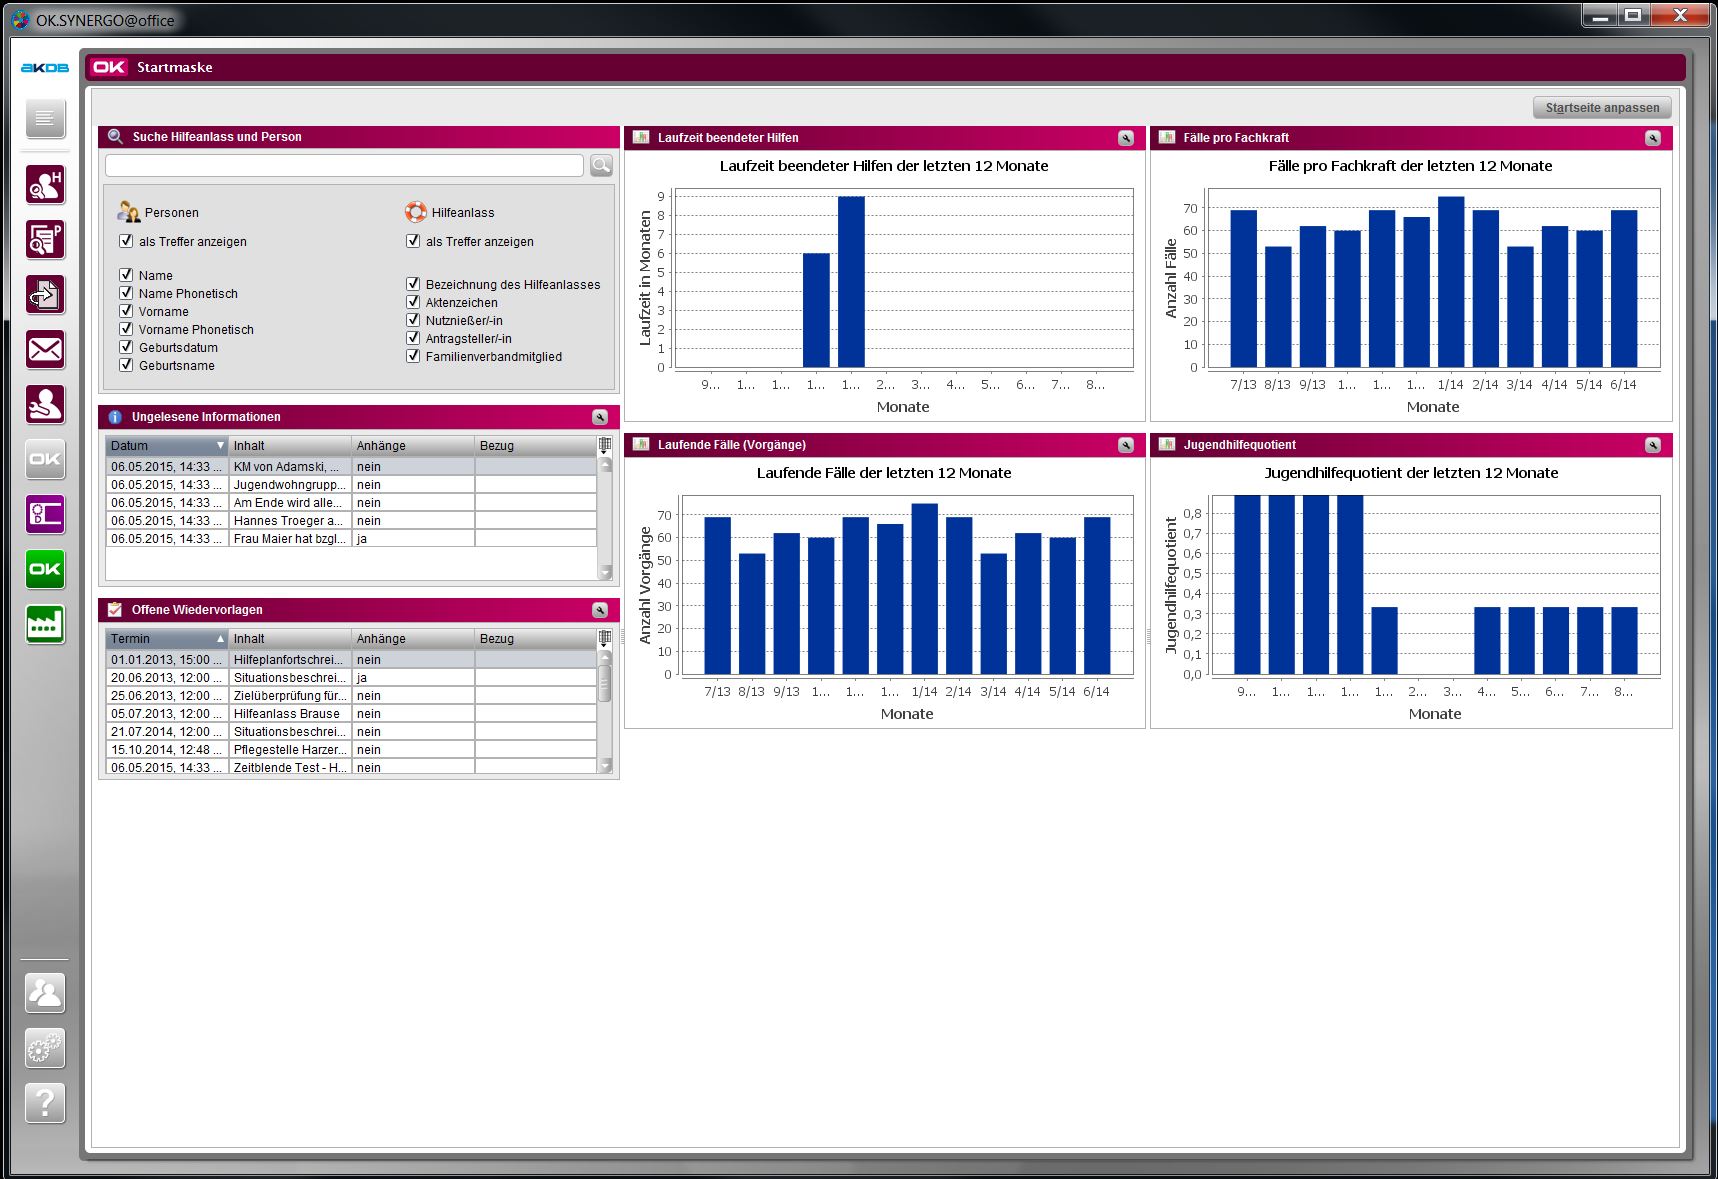1718x1179 pixels.
Task: Open the envelope messages icon in sidebar
Action: 45,350
